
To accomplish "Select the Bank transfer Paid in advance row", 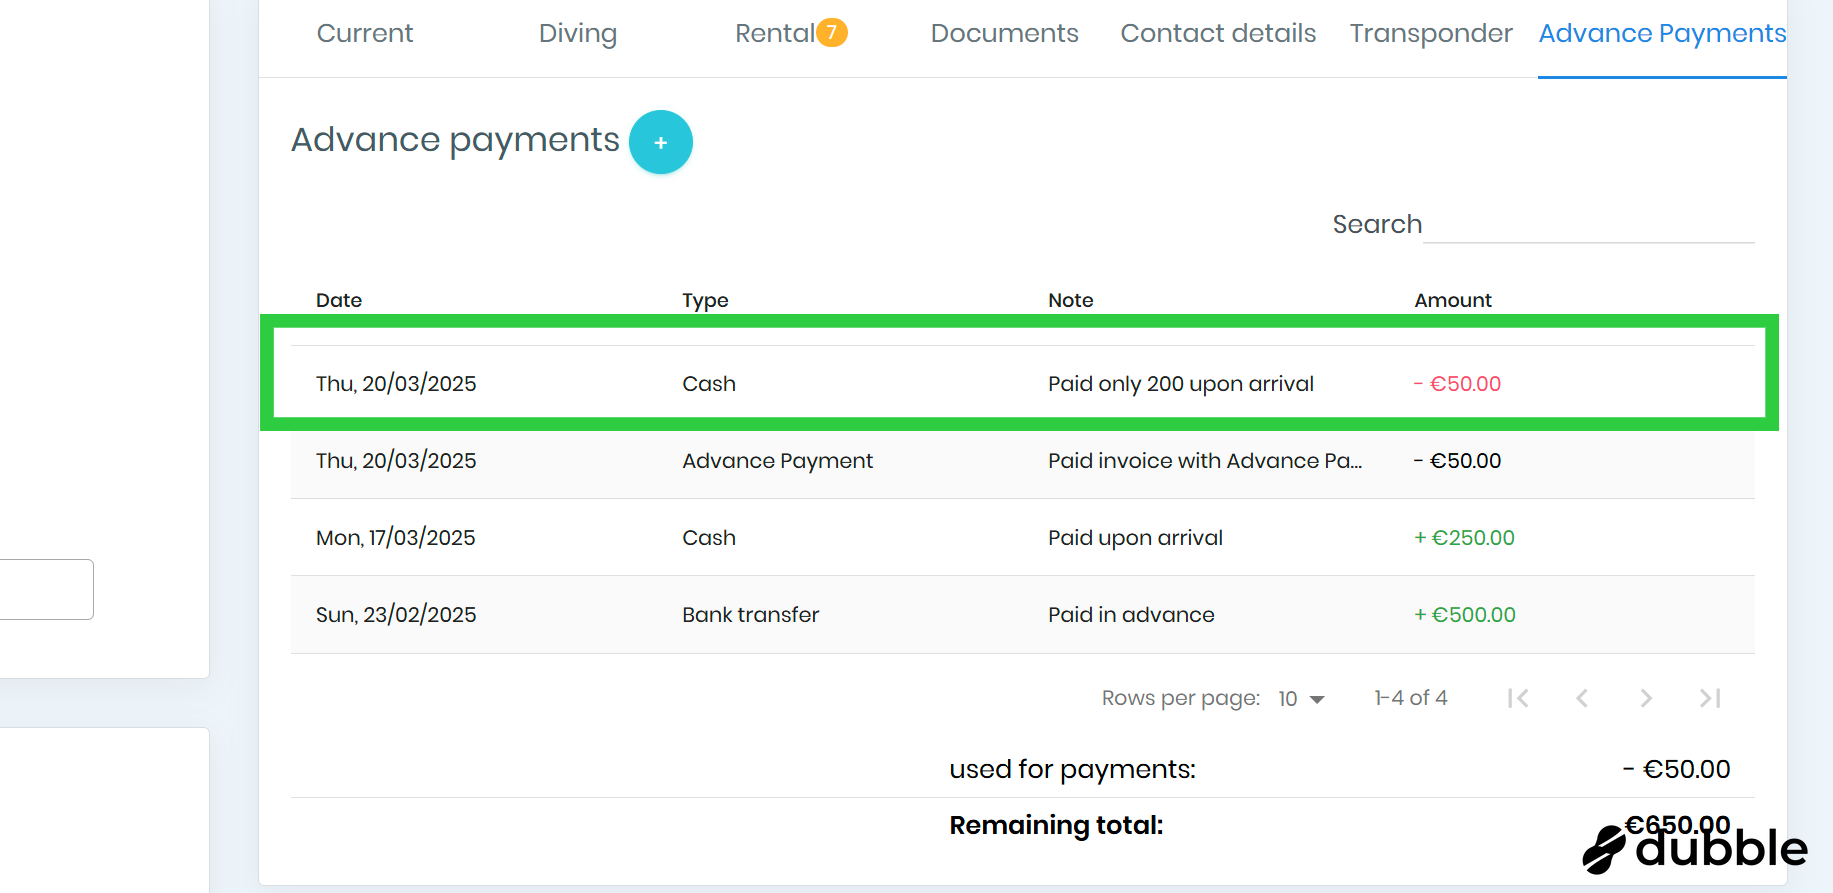I will click(1021, 615).
